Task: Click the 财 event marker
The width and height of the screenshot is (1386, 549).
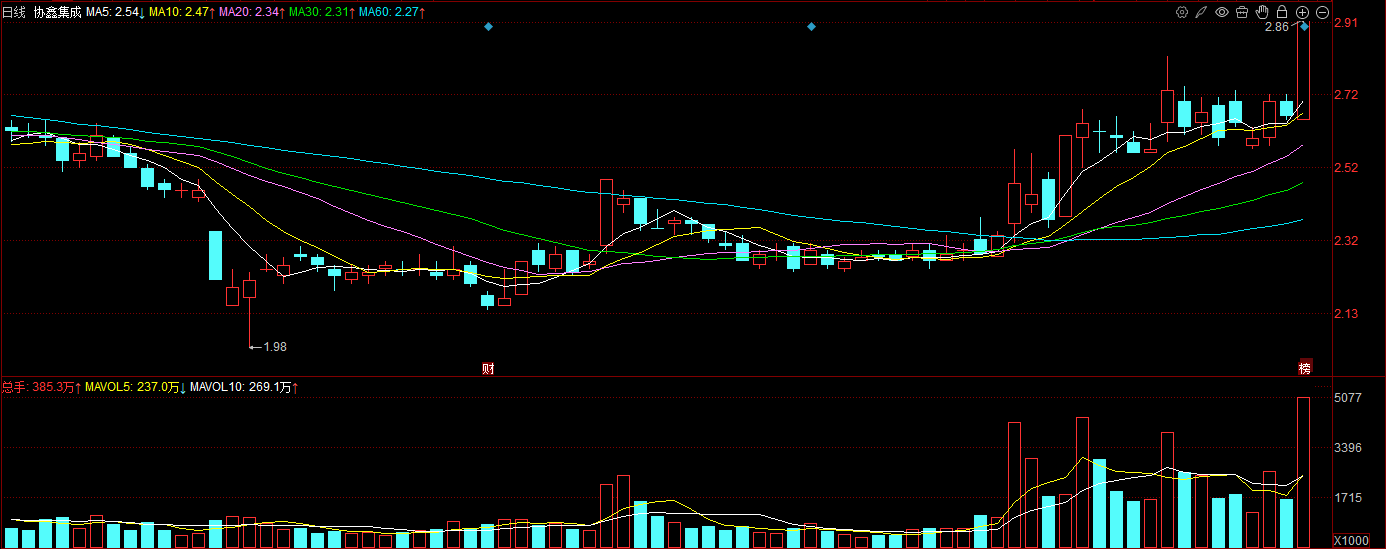Action: [x=488, y=368]
